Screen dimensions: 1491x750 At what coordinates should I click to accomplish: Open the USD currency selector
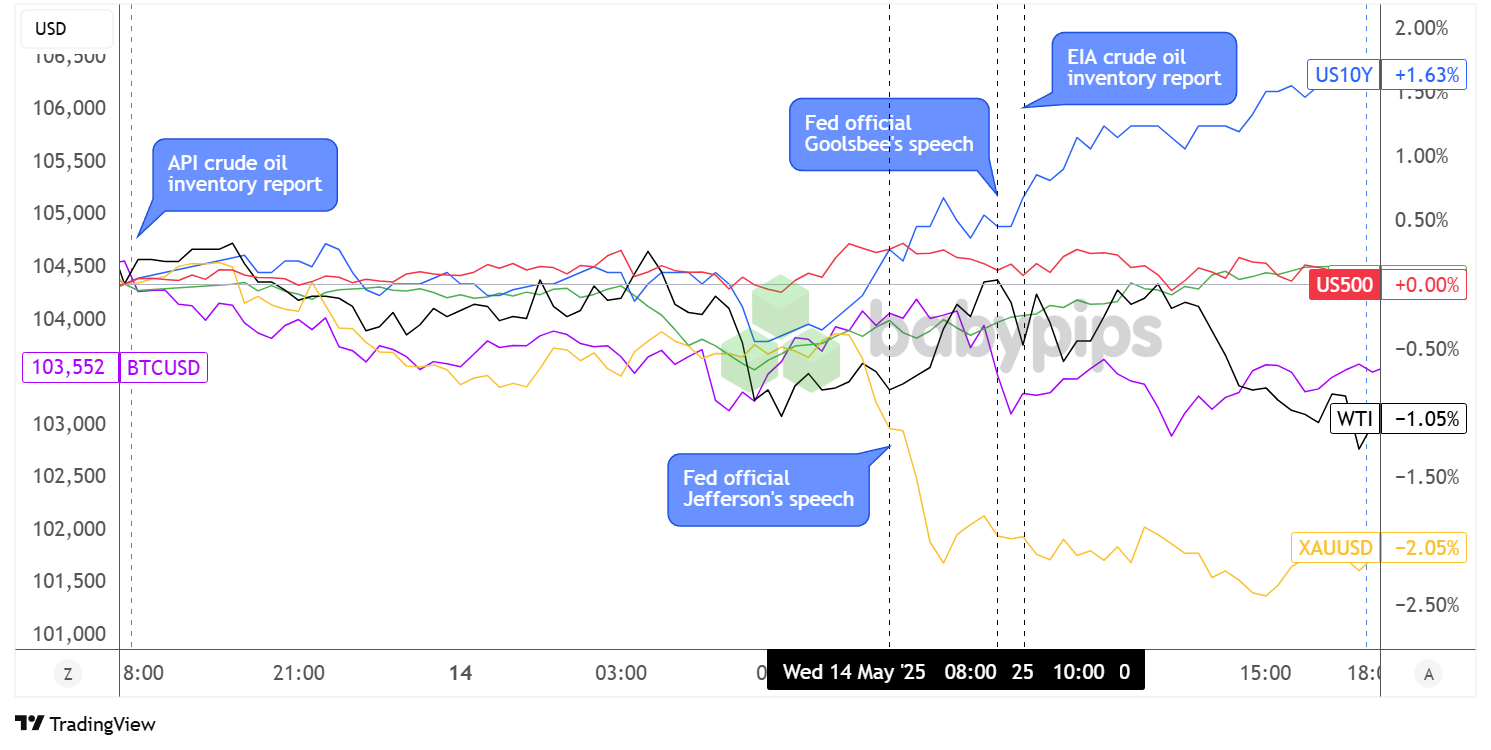pyautogui.click(x=66, y=29)
